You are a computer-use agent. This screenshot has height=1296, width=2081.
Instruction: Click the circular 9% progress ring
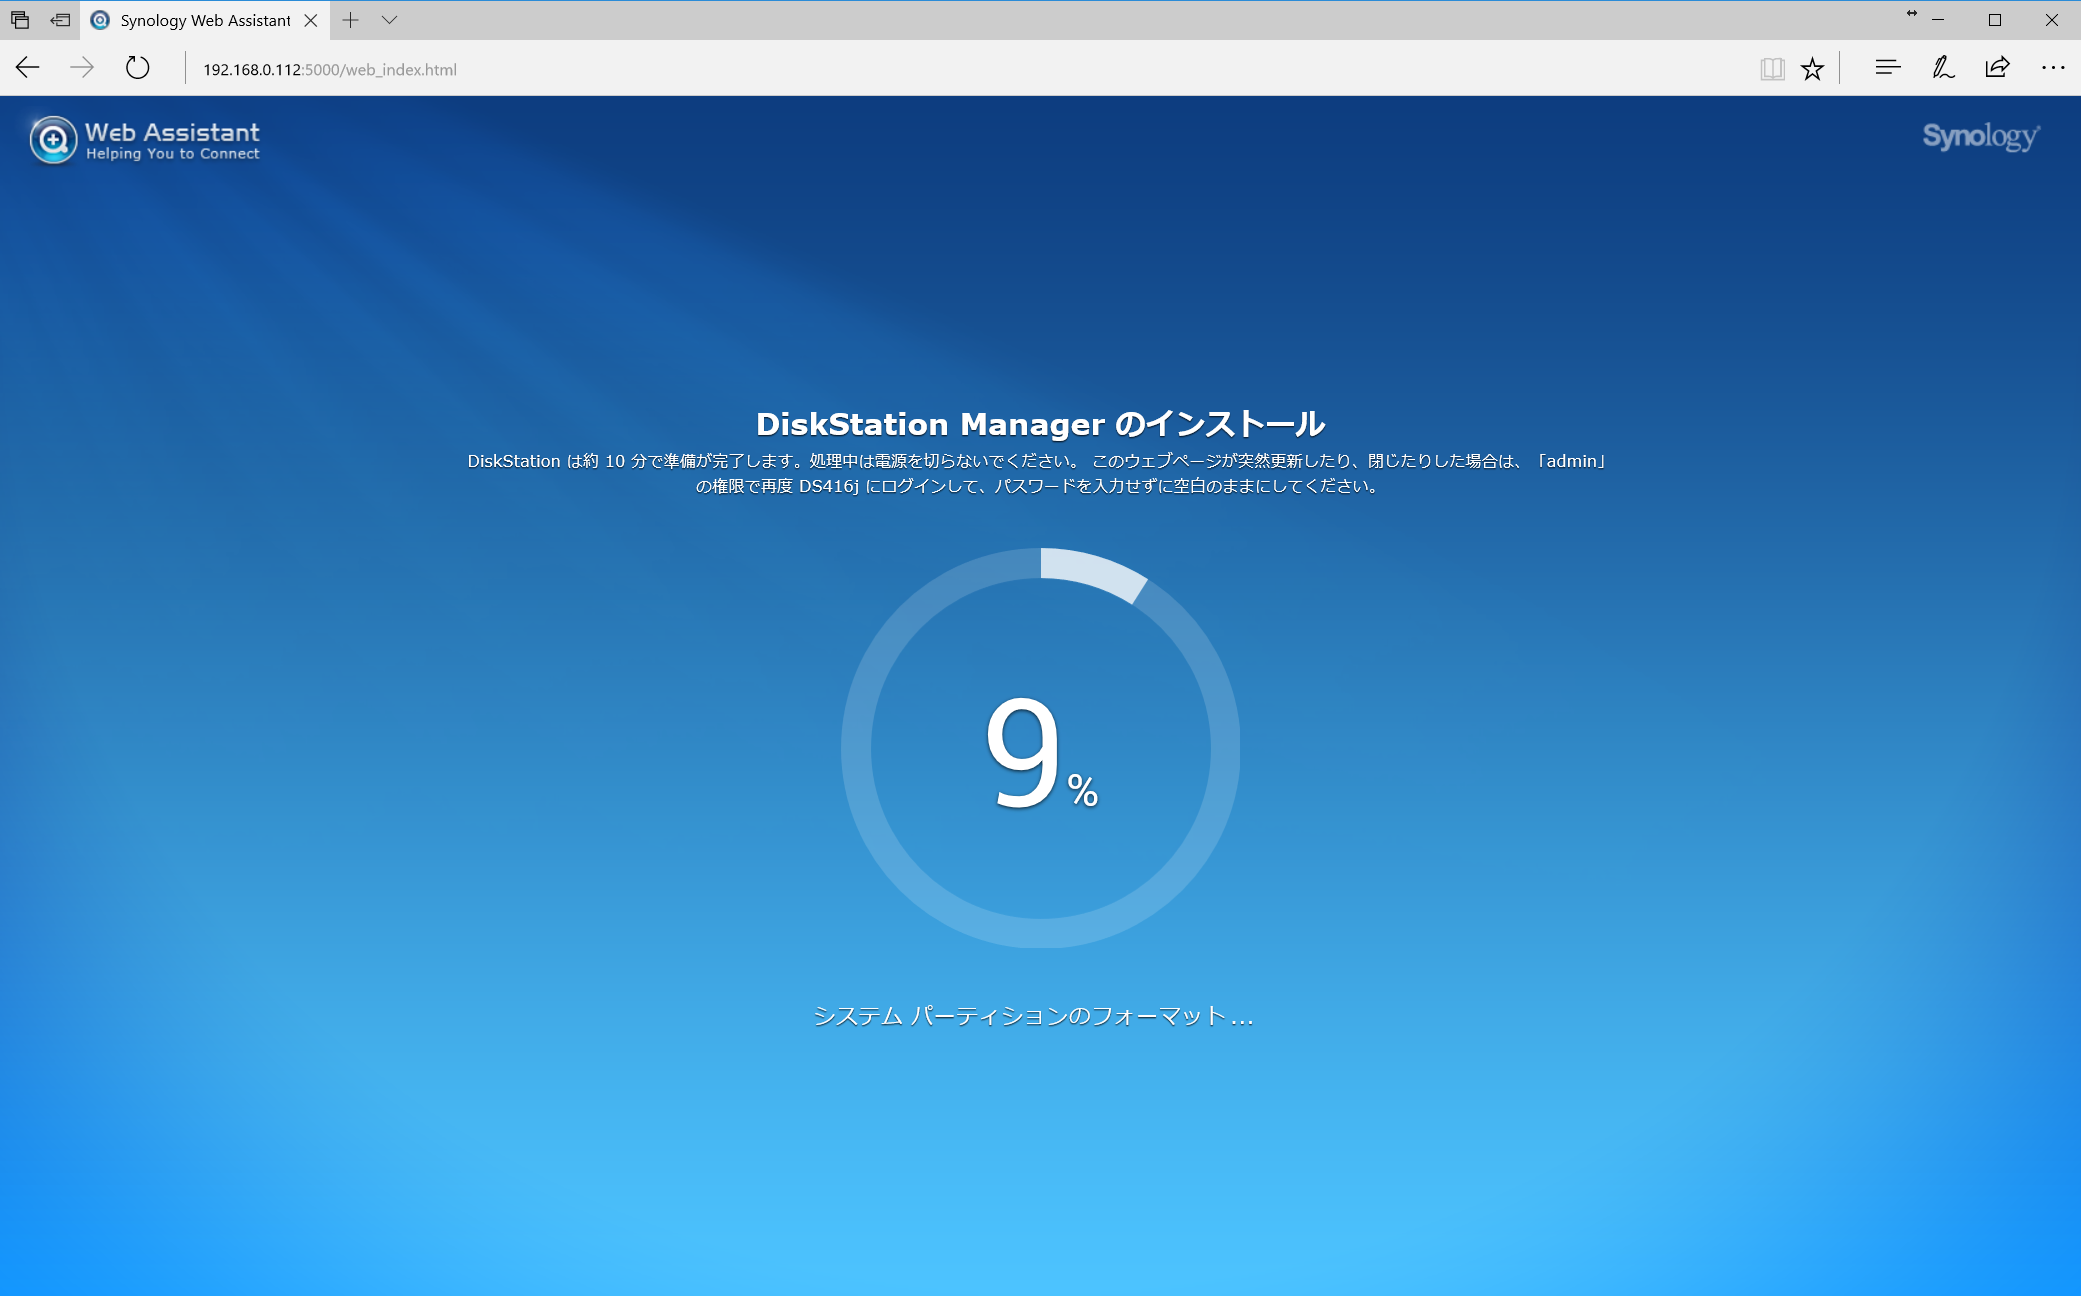pyautogui.click(x=1040, y=748)
